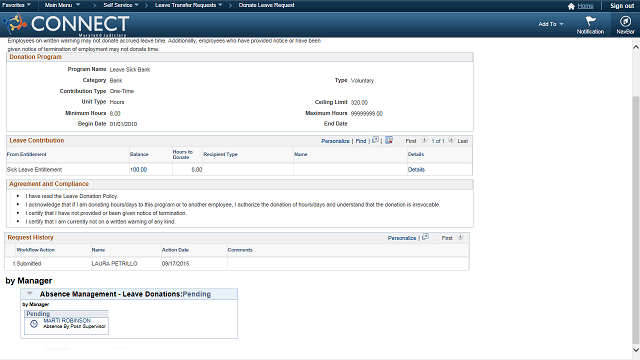
Task: Select 'Leave Sick Bank' program name text
Action: click(x=130, y=70)
